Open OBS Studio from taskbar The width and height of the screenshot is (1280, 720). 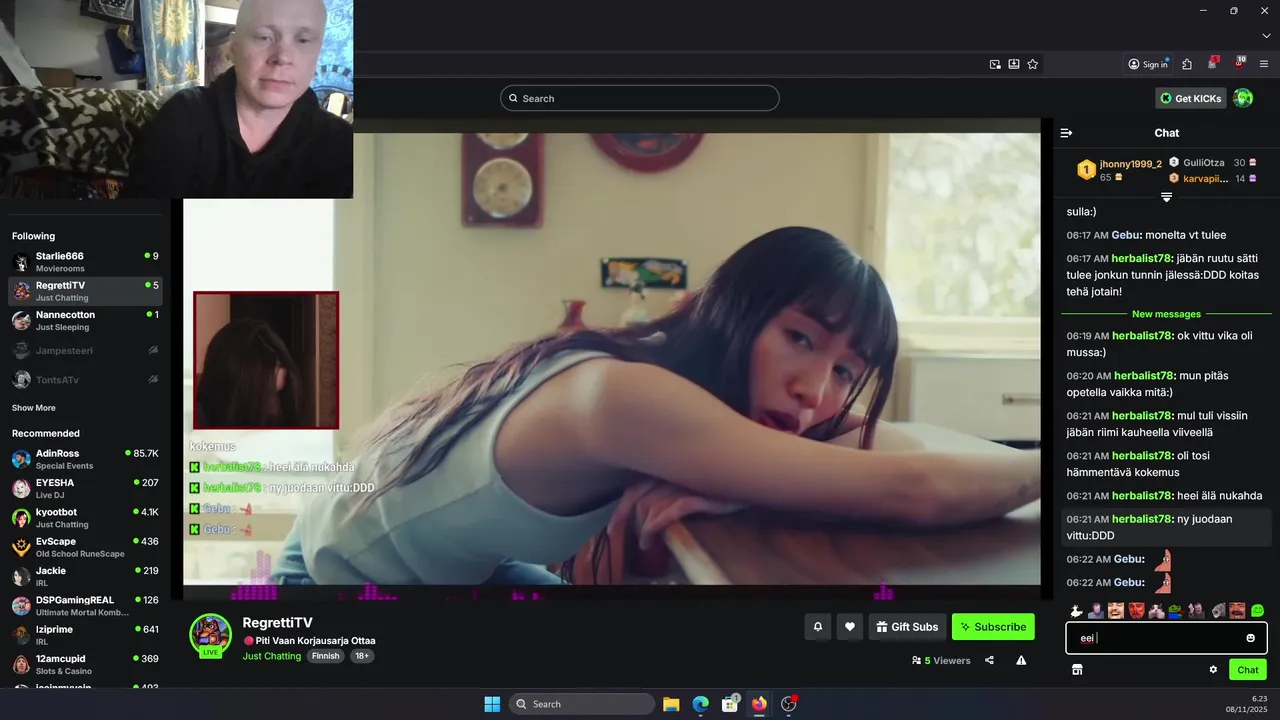pyautogui.click(x=789, y=704)
